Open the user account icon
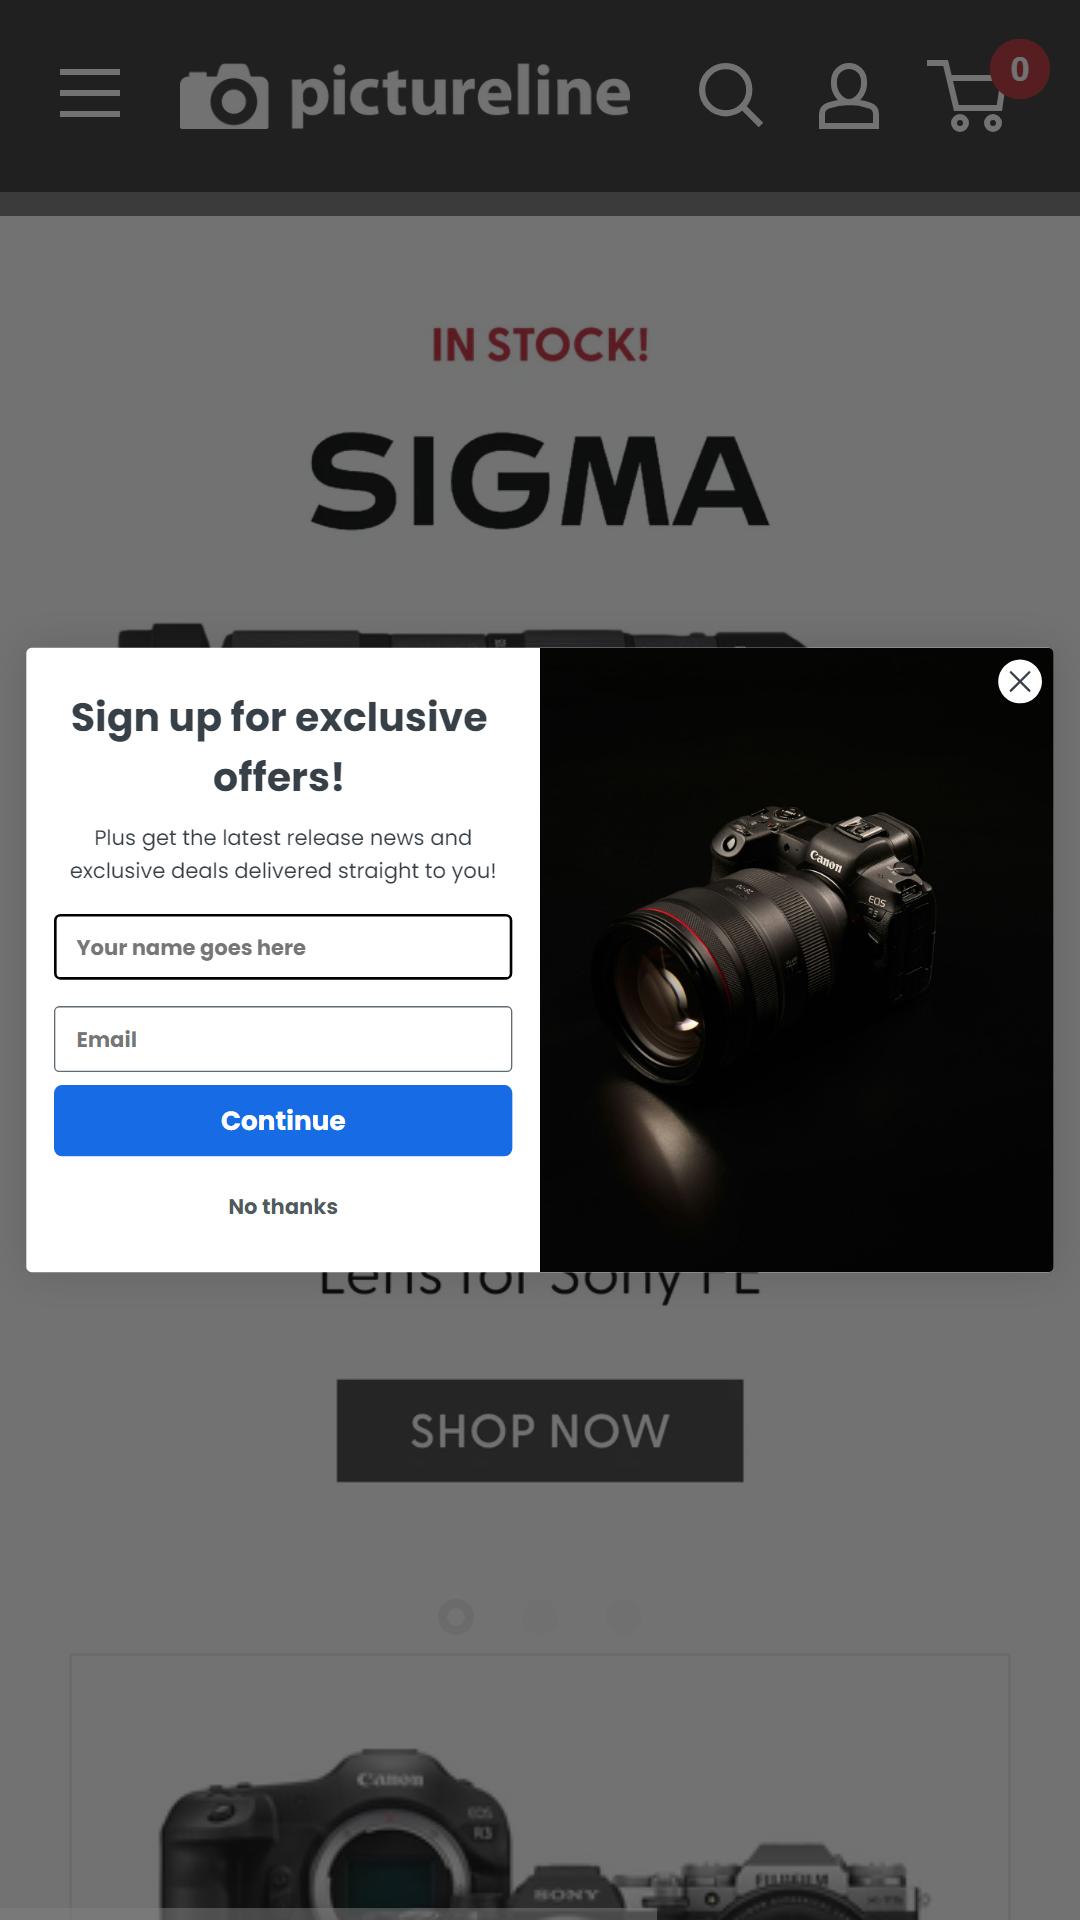Viewport: 1080px width, 1920px height. pyautogui.click(x=849, y=96)
